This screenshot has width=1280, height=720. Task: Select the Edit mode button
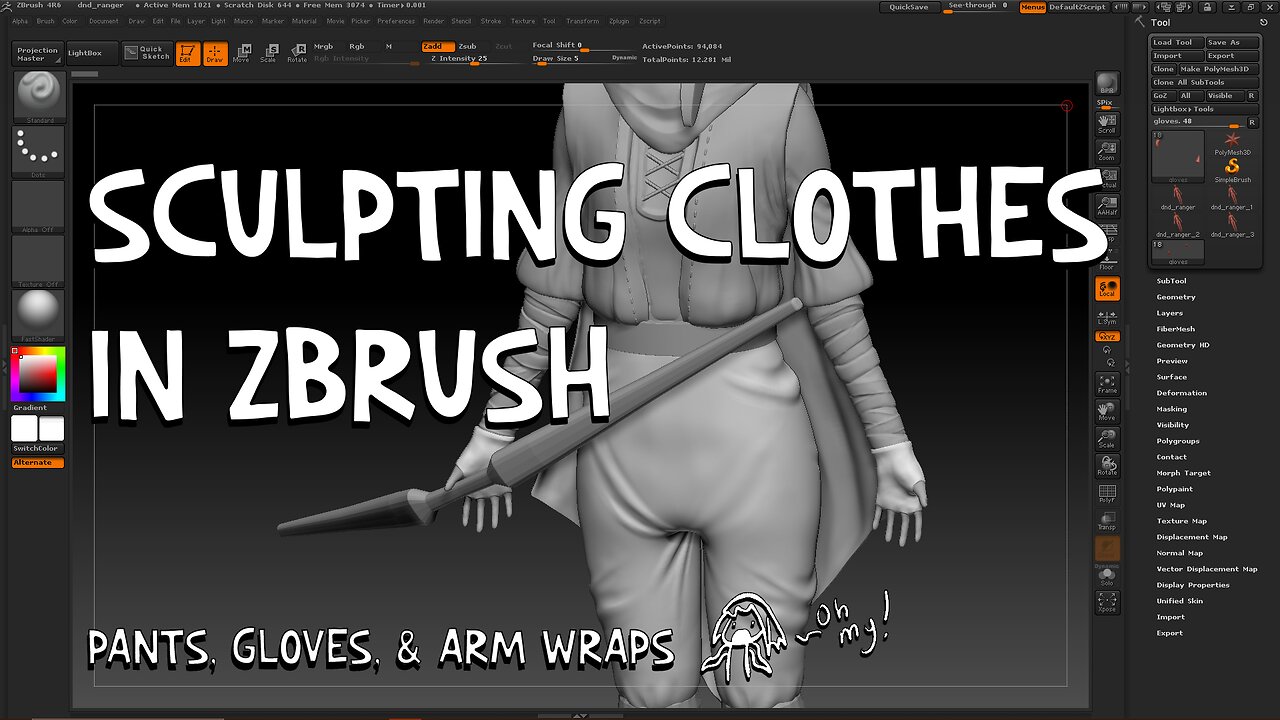click(x=187, y=54)
